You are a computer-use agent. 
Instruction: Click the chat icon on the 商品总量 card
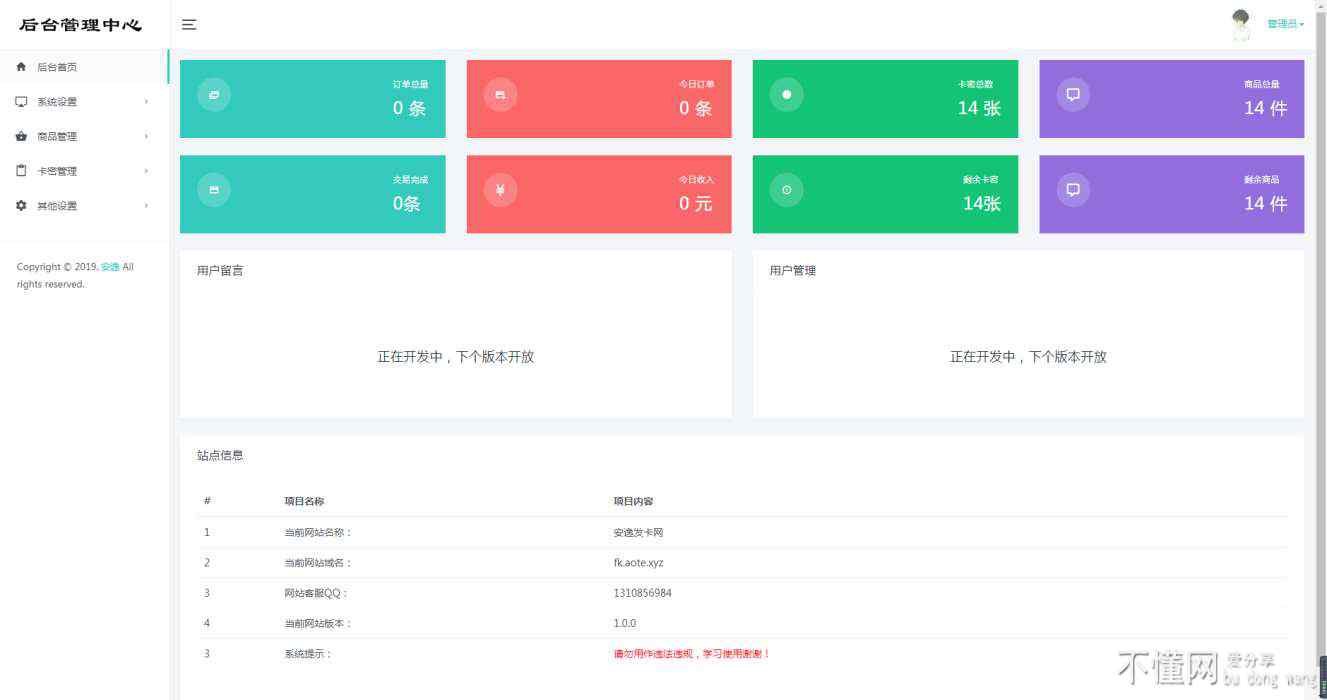(1073, 95)
